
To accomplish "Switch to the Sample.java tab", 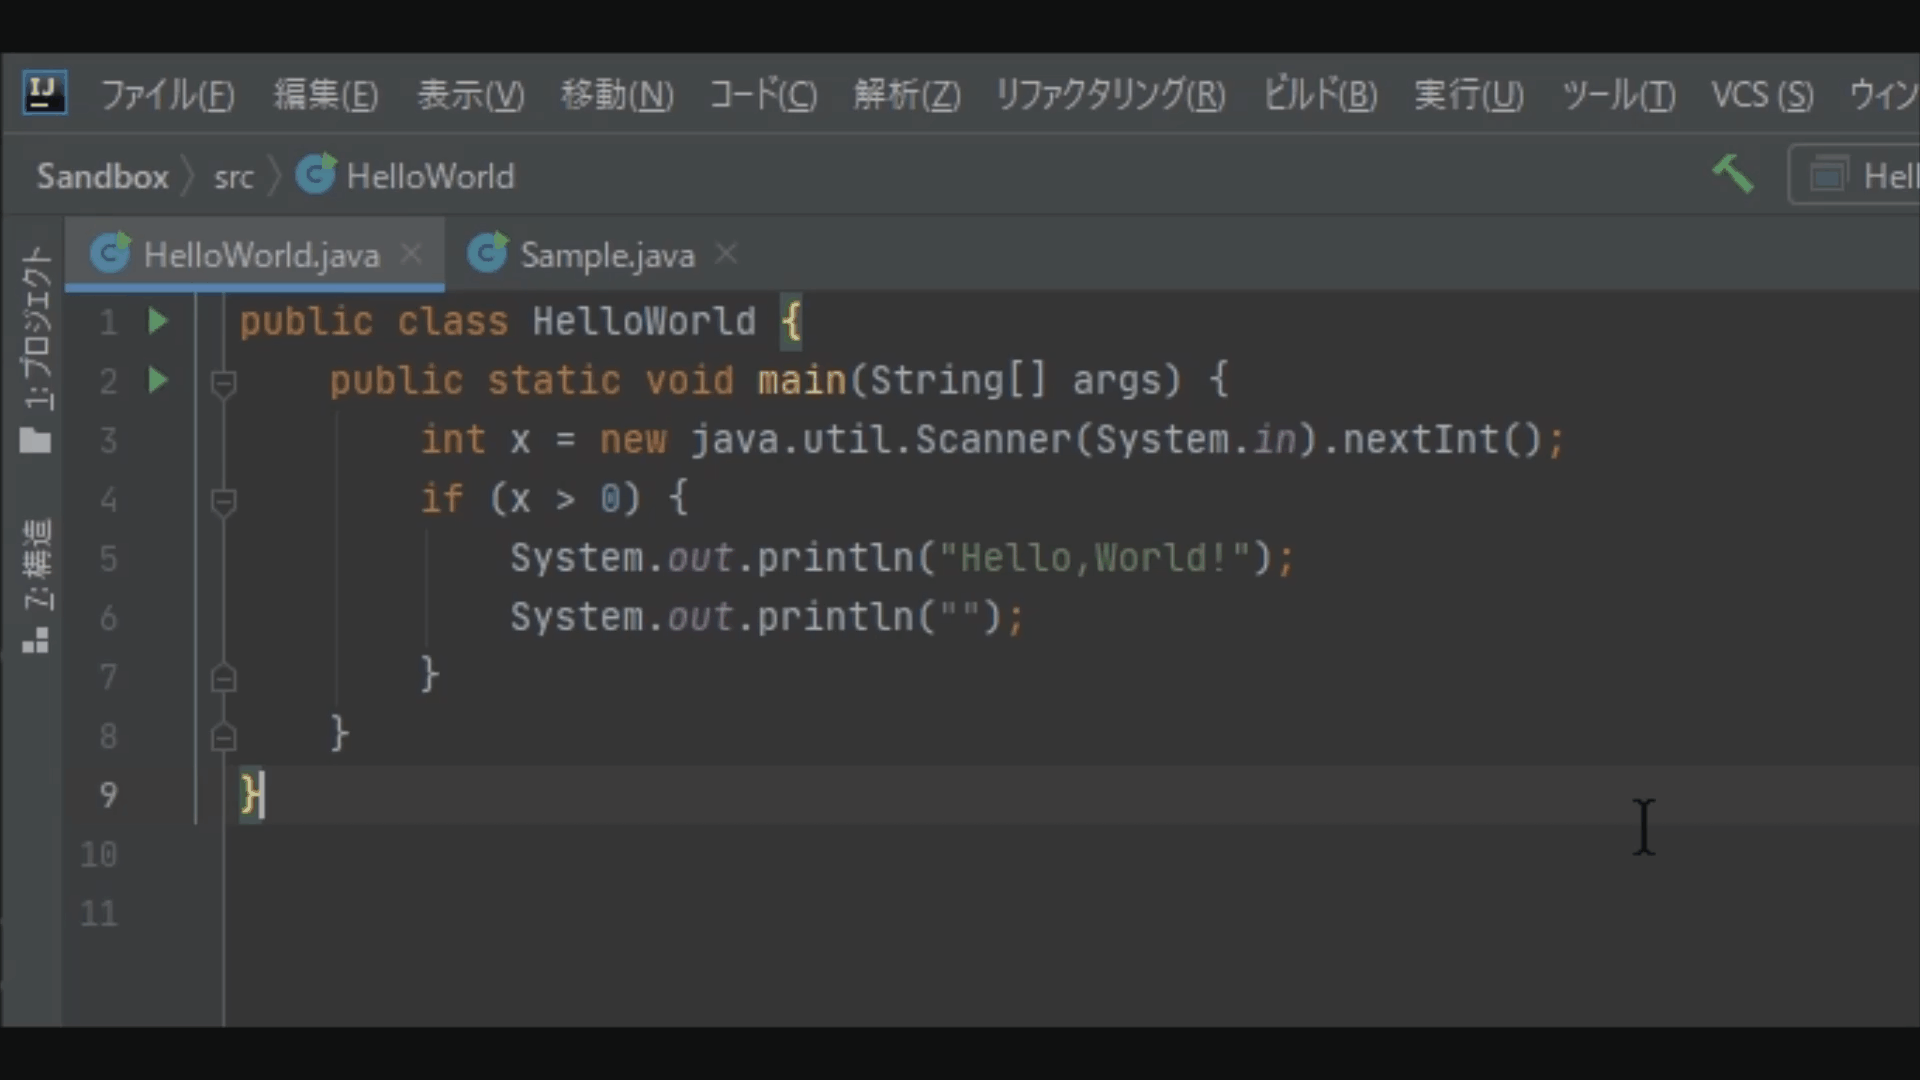I will coord(606,255).
